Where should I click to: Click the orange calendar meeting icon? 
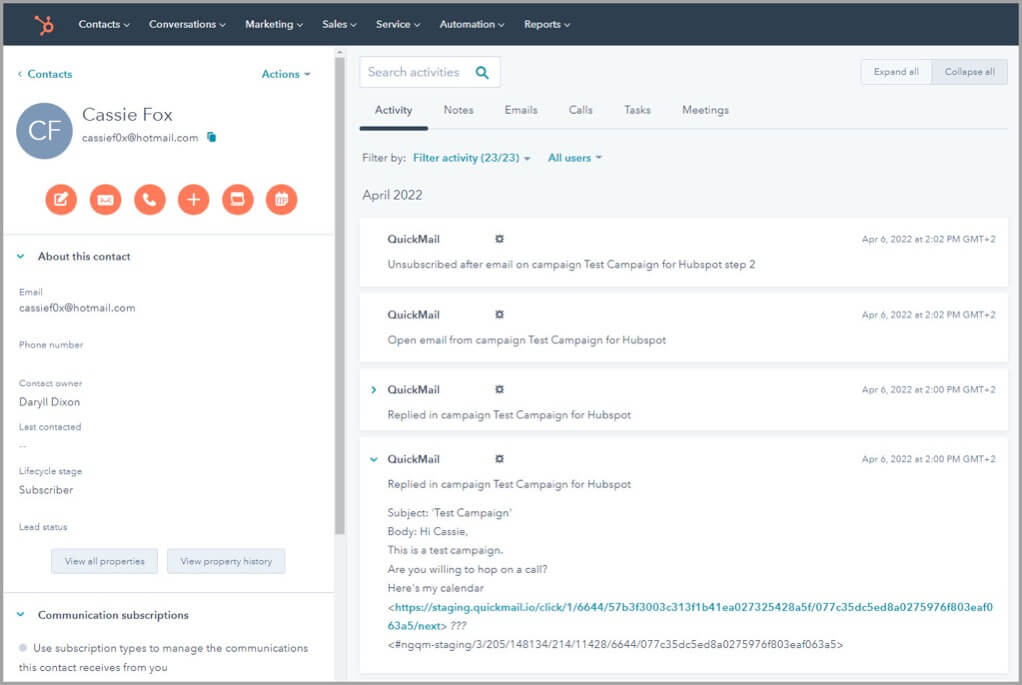281,200
